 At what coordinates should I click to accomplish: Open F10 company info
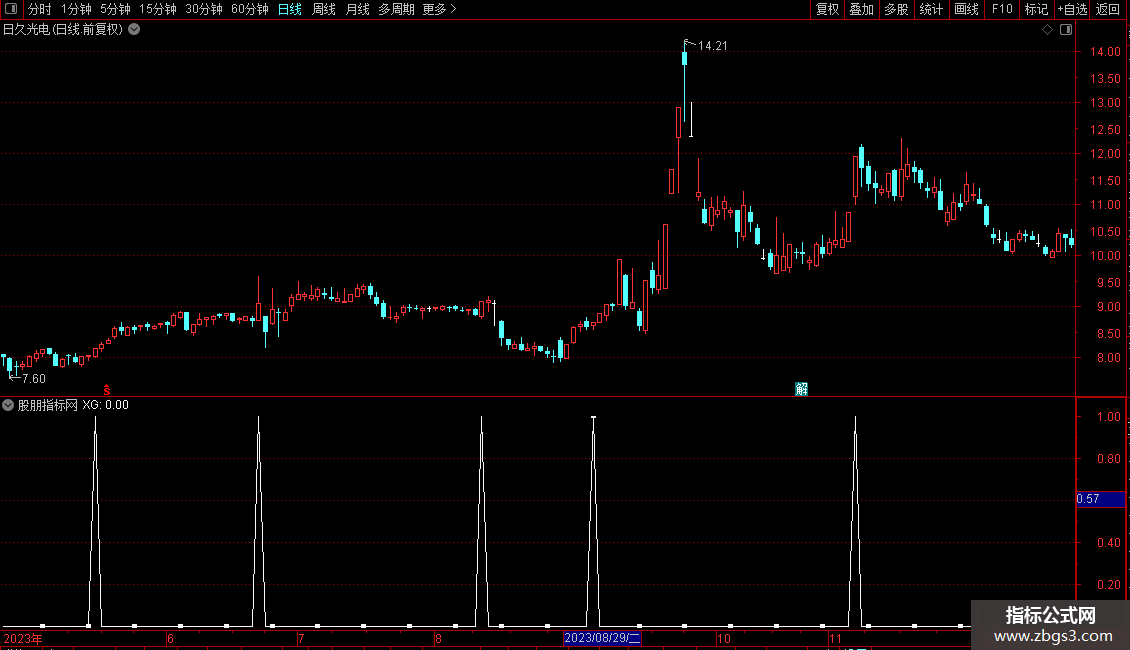1002,9
